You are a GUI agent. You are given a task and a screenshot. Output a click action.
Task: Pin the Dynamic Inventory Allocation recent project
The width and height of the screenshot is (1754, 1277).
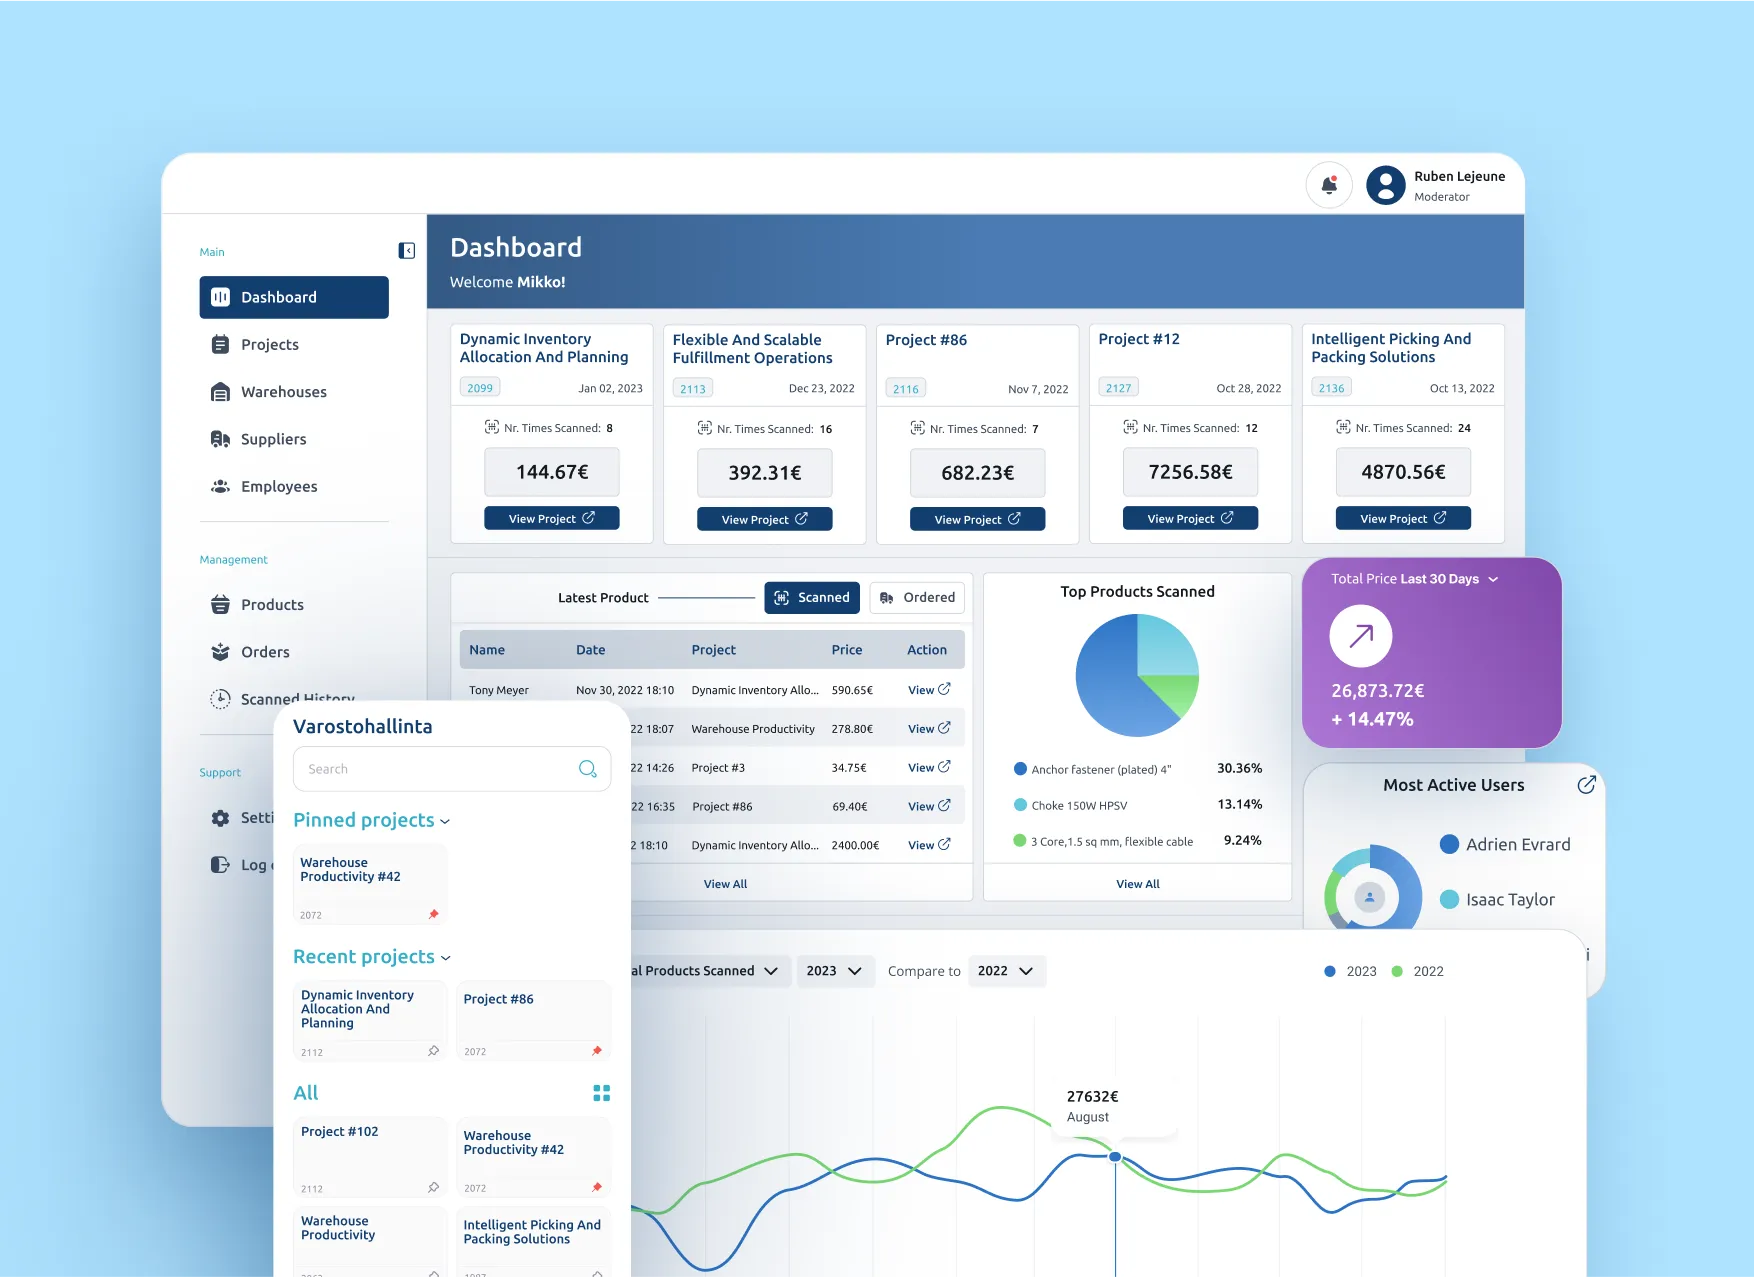pyautogui.click(x=434, y=1051)
